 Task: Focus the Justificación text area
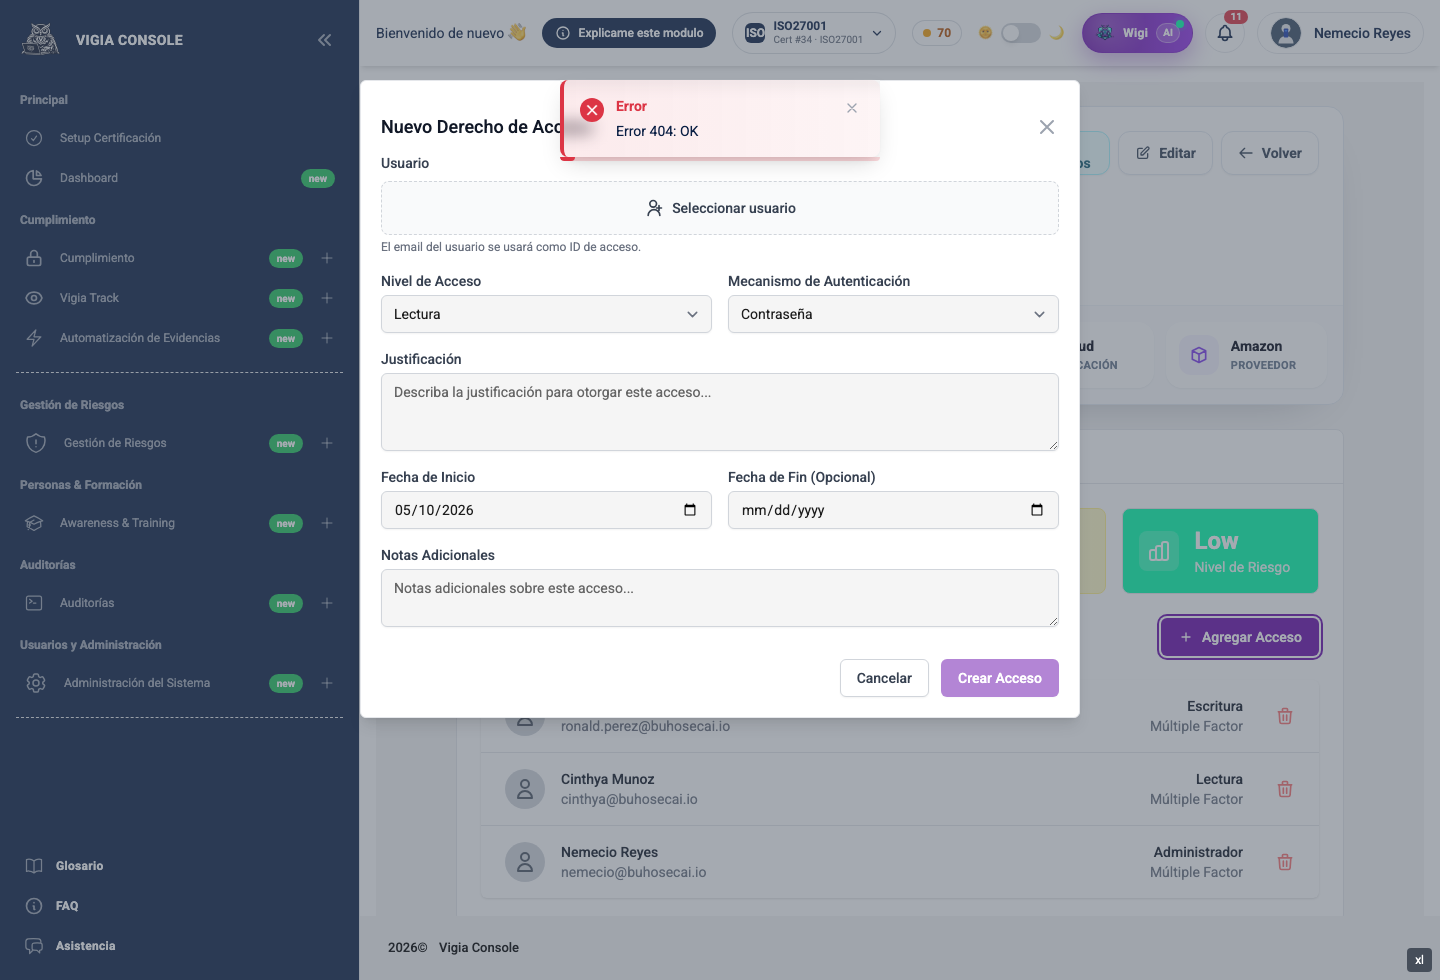tap(720, 412)
